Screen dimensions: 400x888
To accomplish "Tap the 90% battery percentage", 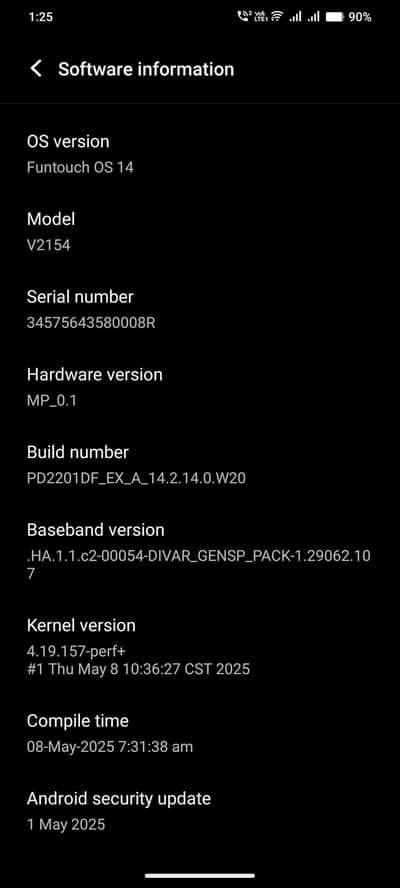I will point(360,17).
